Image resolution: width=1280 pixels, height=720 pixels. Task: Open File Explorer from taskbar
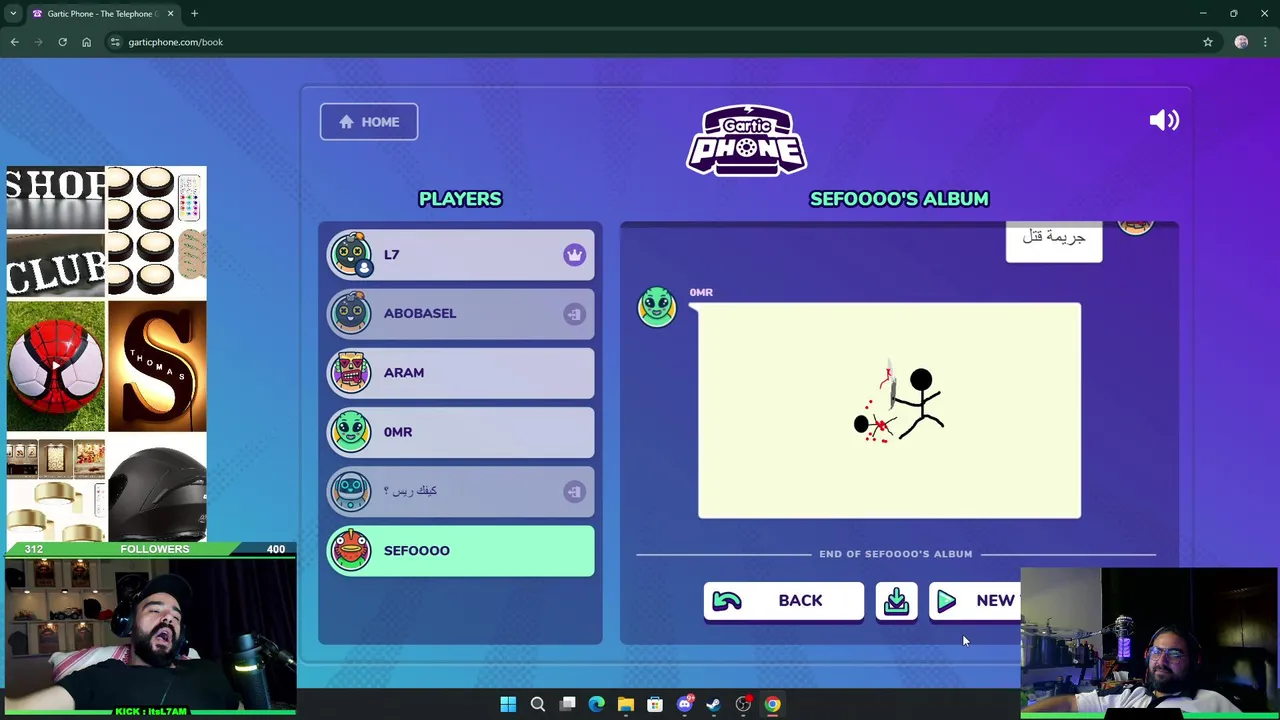[626, 704]
